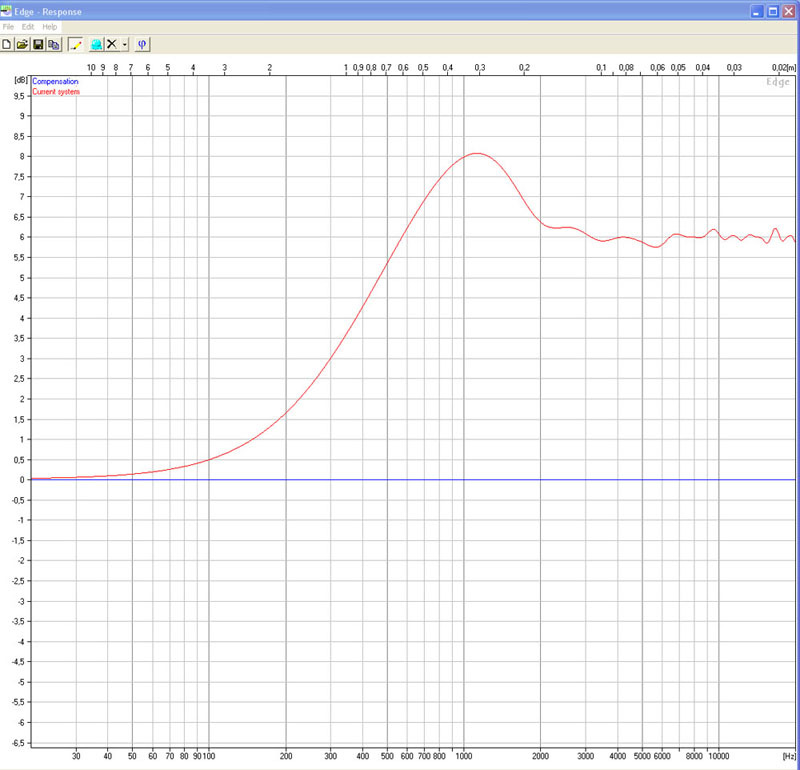Screen dimensions: 800x770
Task: Toggle the yellow pencil edit tool
Action: 76,45
